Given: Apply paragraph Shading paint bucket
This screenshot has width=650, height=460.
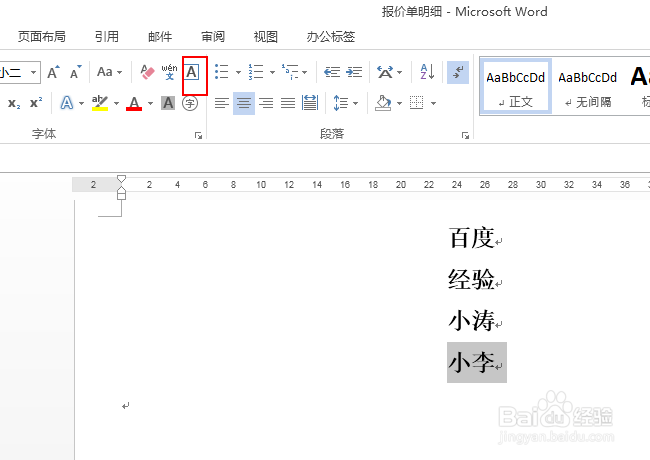Looking at the screenshot, I should [383, 103].
